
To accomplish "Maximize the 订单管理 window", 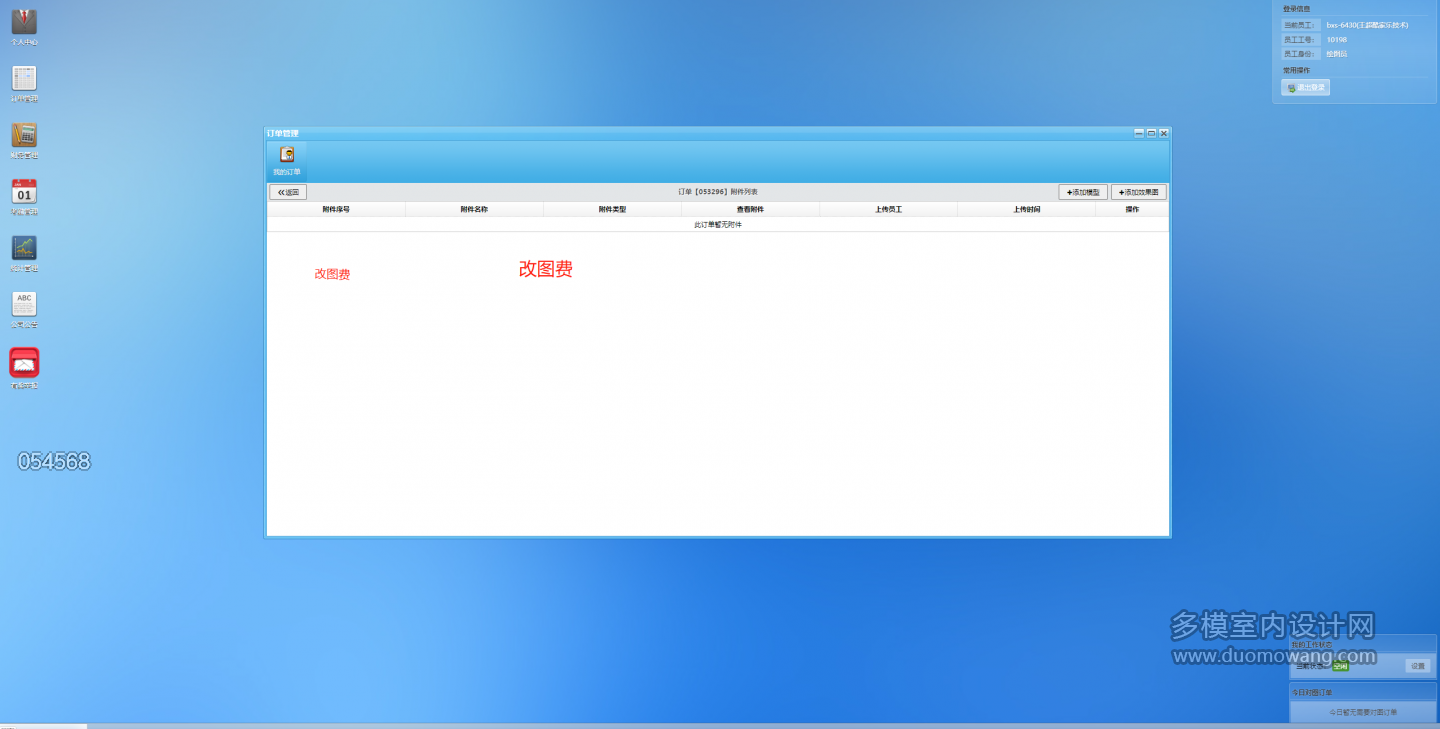I will click(x=1151, y=133).
